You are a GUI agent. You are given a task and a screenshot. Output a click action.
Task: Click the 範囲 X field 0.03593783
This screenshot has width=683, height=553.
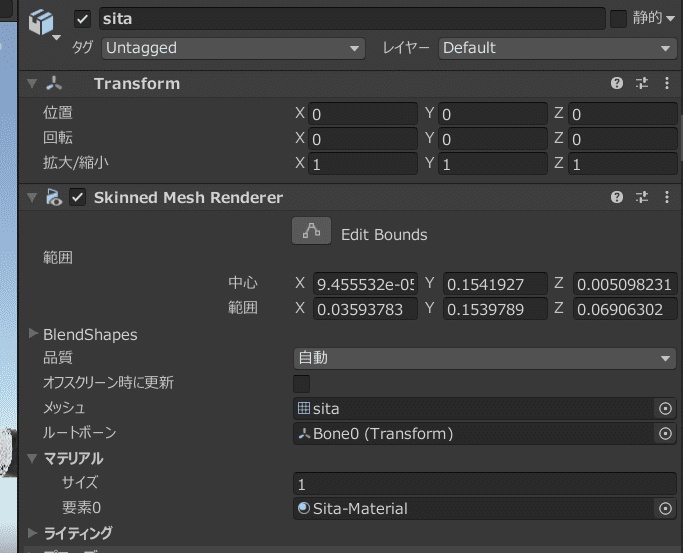click(x=365, y=309)
